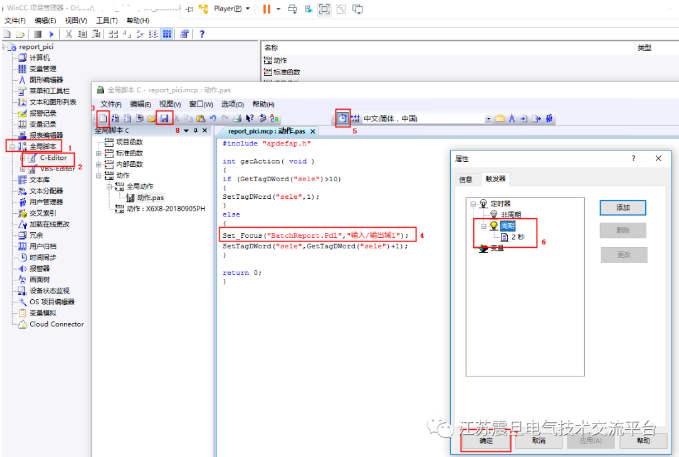Click the Set_Focus code line in editor
The image size is (679, 457).
(316, 236)
